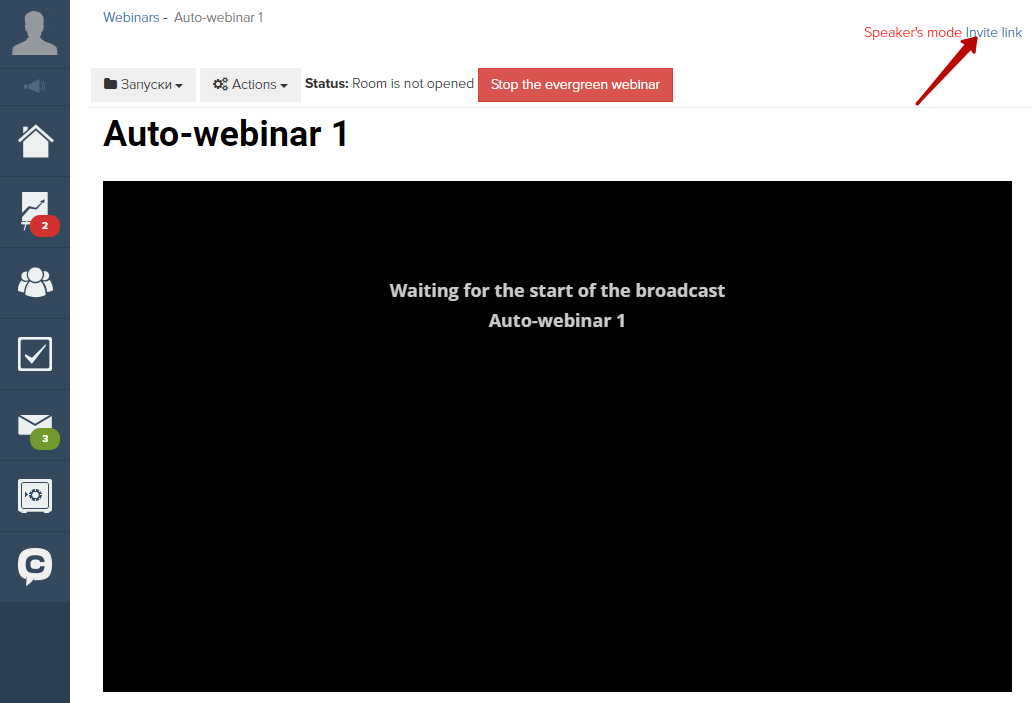
Task: Open the user profile avatar in sidebar
Action: [35, 33]
